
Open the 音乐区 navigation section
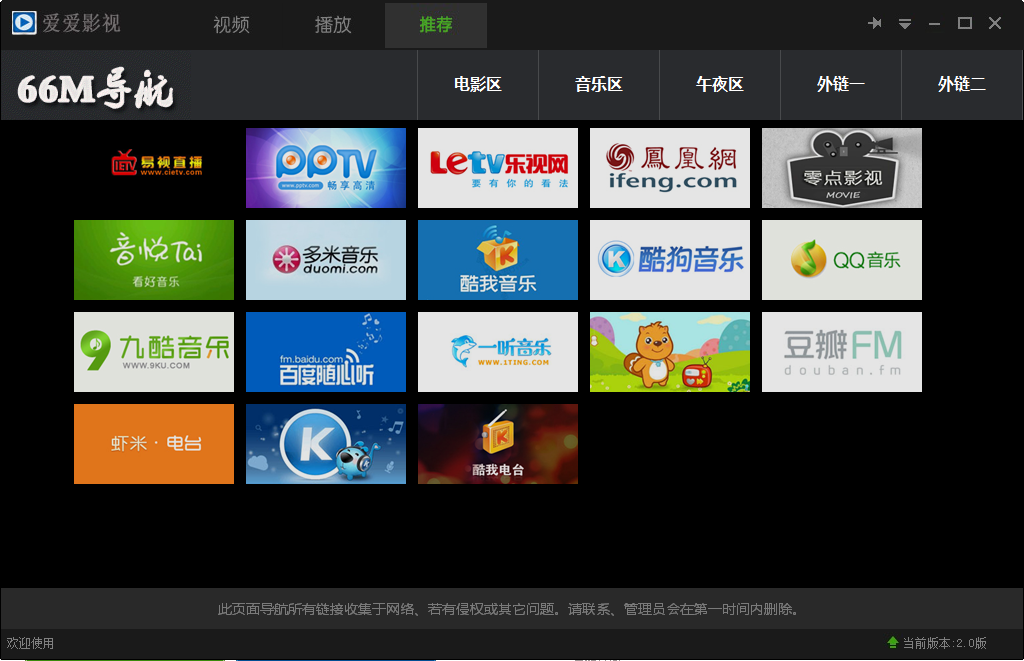pyautogui.click(x=599, y=85)
